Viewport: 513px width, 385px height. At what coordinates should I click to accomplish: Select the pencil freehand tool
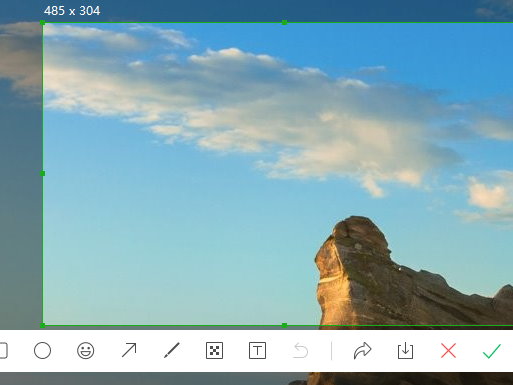[x=172, y=350]
